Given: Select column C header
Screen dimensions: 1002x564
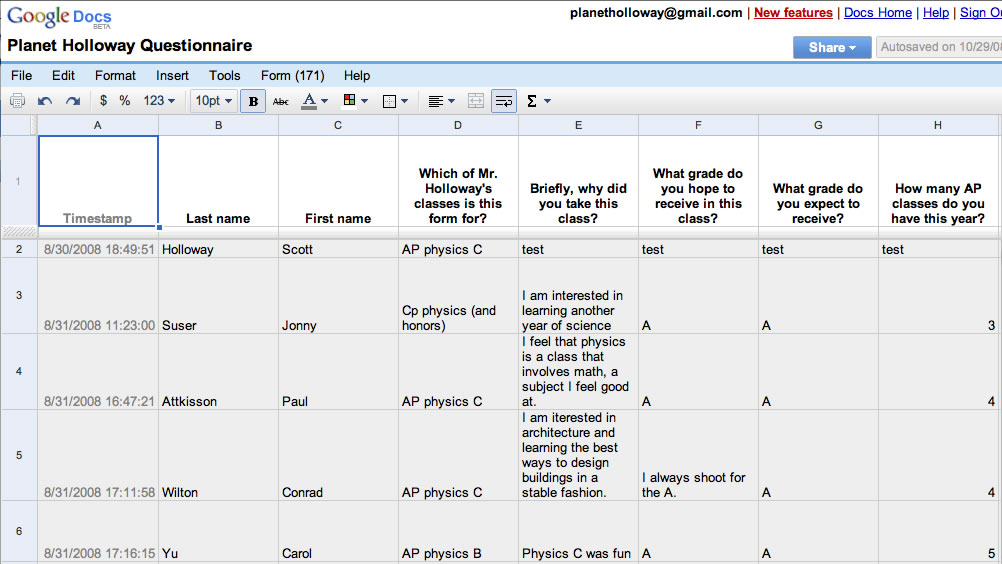Looking at the screenshot, I should 338,125.
